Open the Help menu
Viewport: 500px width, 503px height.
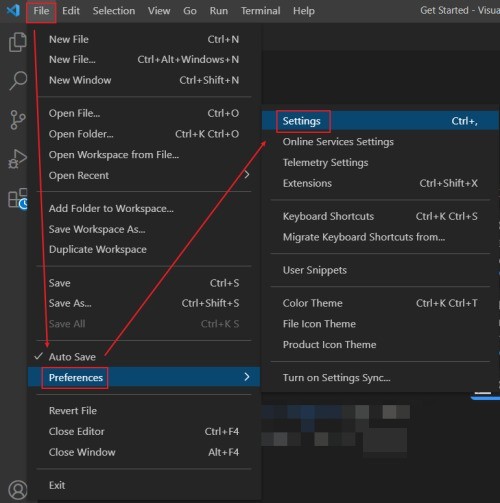(304, 11)
